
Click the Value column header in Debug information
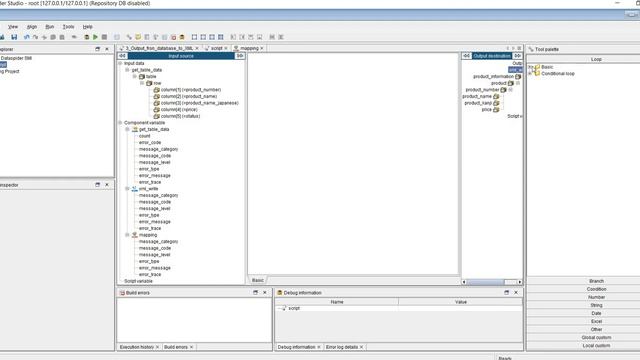[x=460, y=302]
